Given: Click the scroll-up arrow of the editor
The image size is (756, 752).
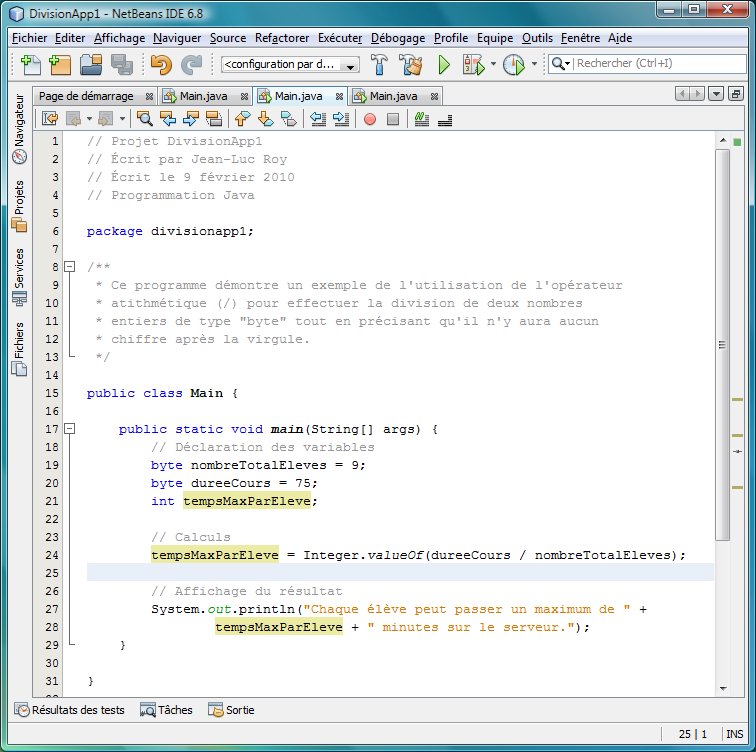Looking at the screenshot, I should (x=723, y=140).
